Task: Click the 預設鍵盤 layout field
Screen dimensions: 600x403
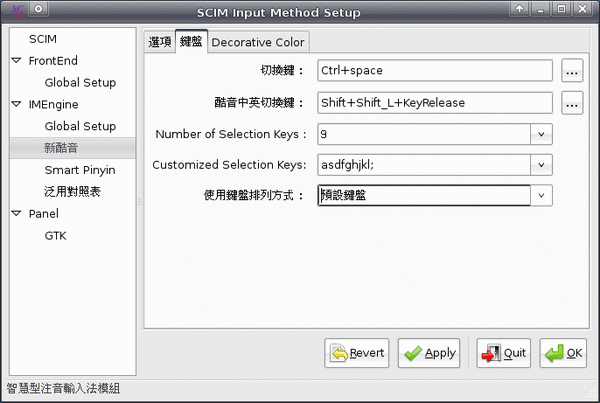Action: [424, 196]
